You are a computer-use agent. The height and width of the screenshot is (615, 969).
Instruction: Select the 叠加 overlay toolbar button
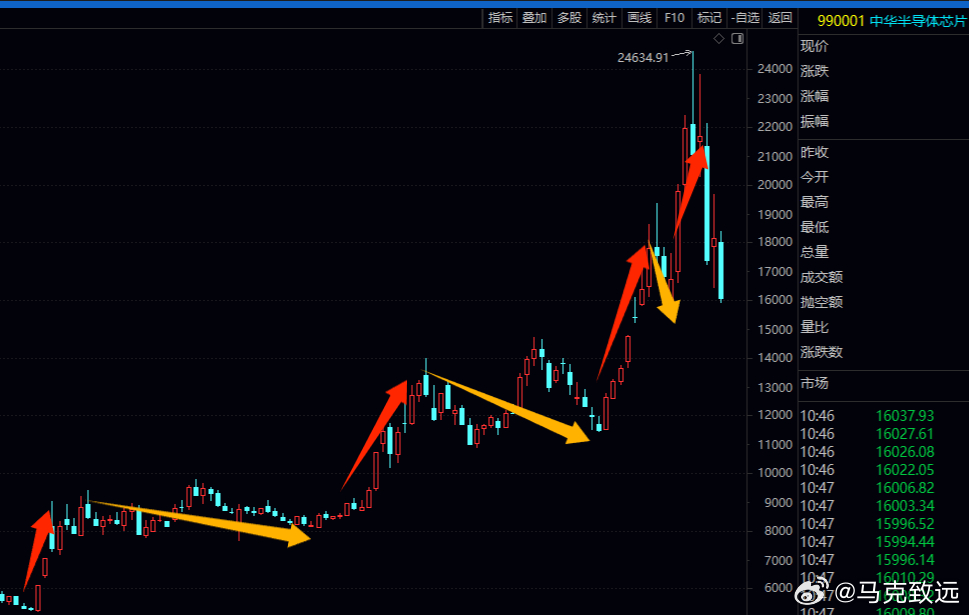(x=535, y=18)
